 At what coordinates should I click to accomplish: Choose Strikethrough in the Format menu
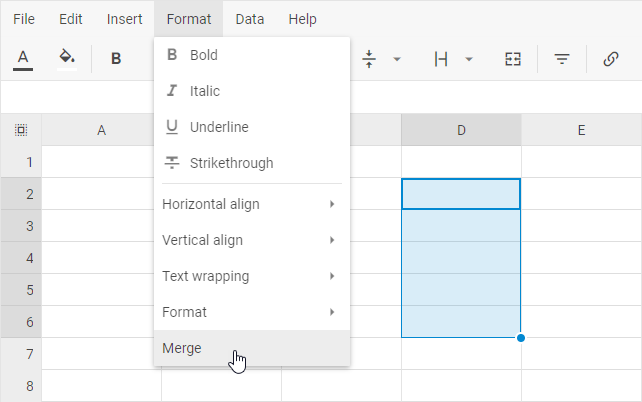coord(252,163)
